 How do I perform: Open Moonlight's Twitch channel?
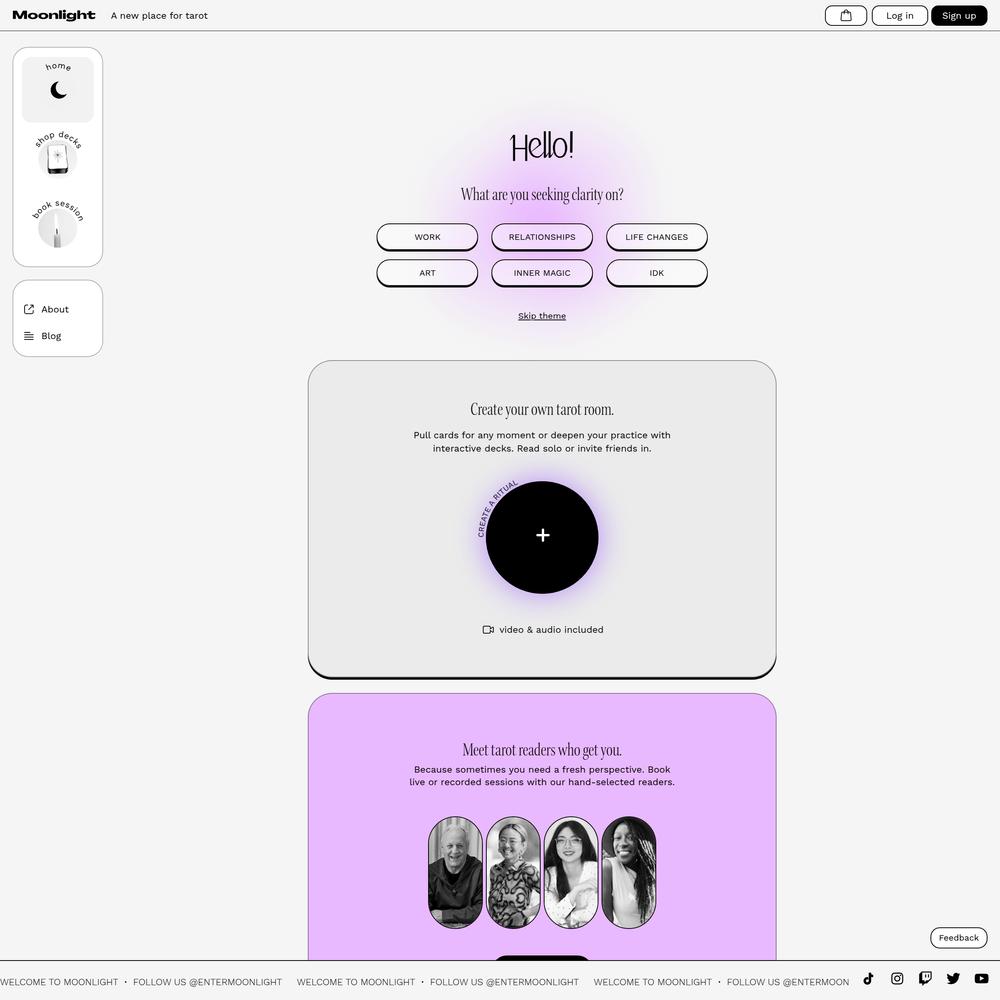pos(925,978)
